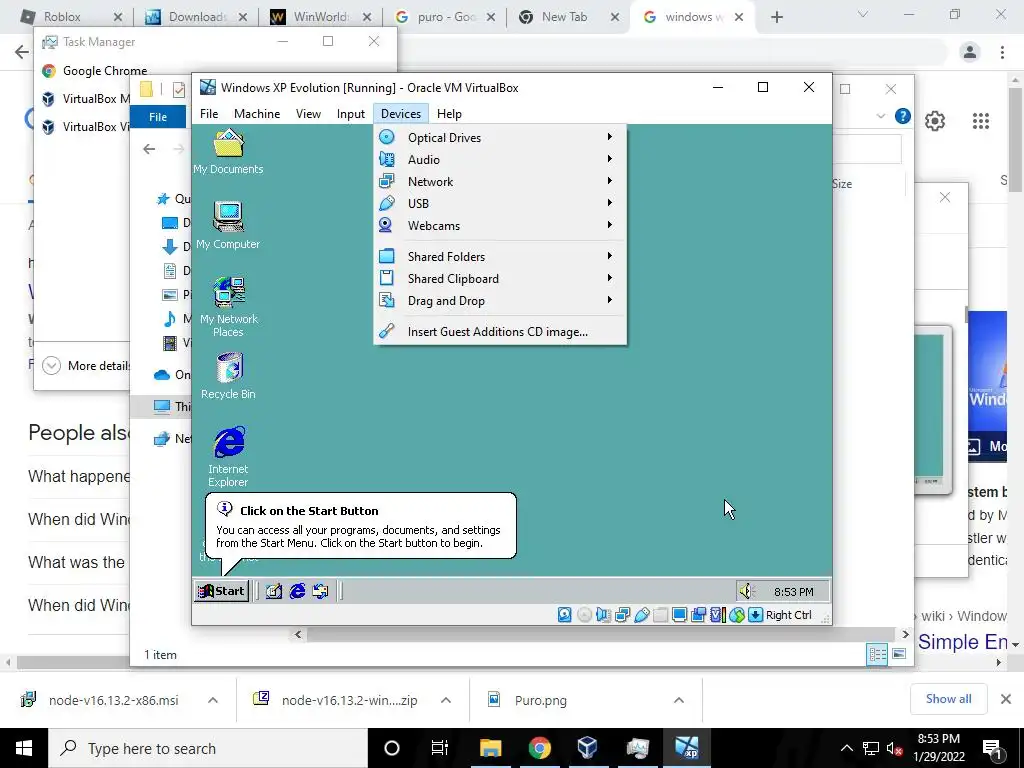Select the Recycle Bin on XP desktop
Viewport: 1024px width, 768px height.
tap(228, 376)
